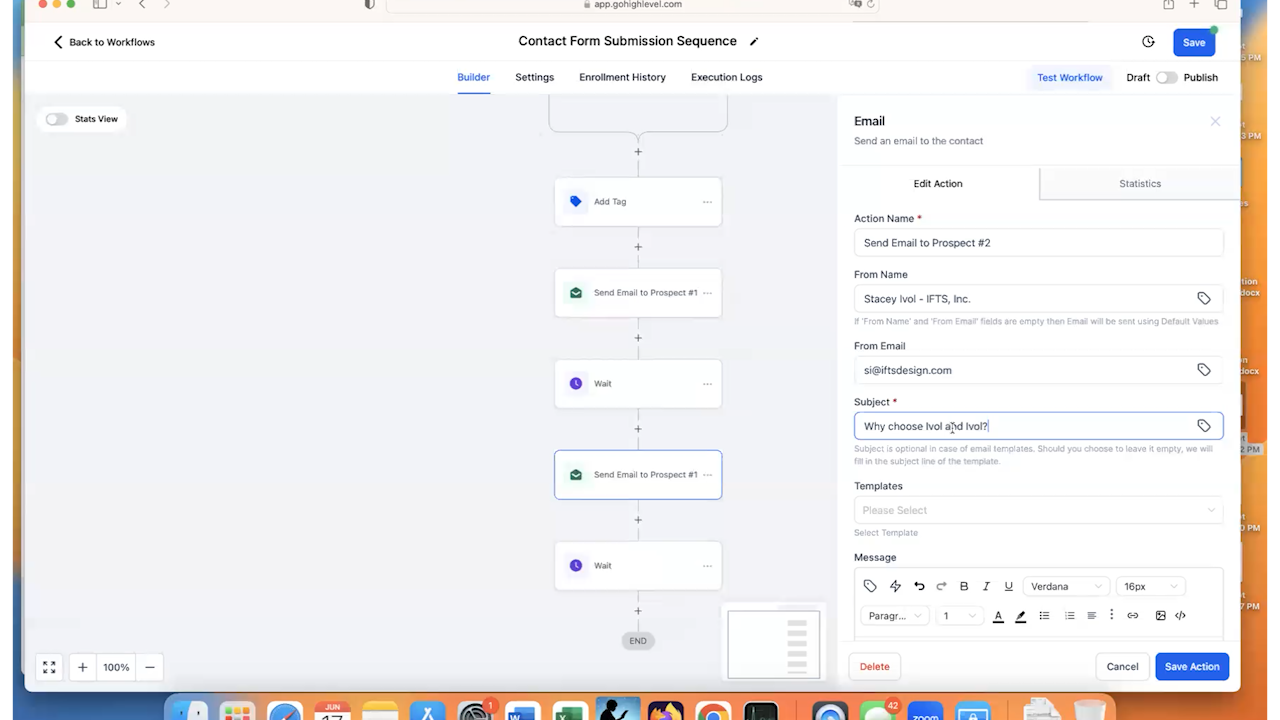The width and height of the screenshot is (1280, 720).
Task: Open the Templates Please Select dropdown
Action: [1037, 510]
